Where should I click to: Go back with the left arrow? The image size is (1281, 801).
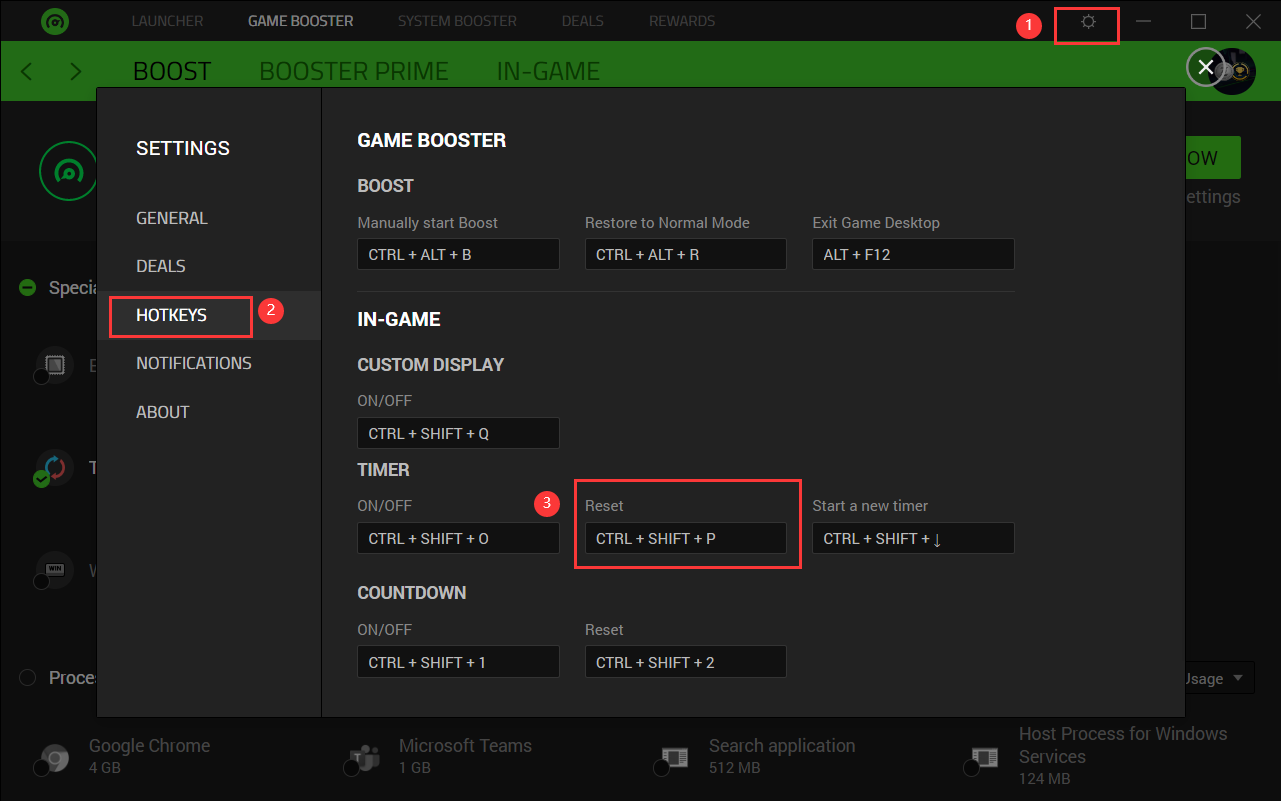(27, 71)
